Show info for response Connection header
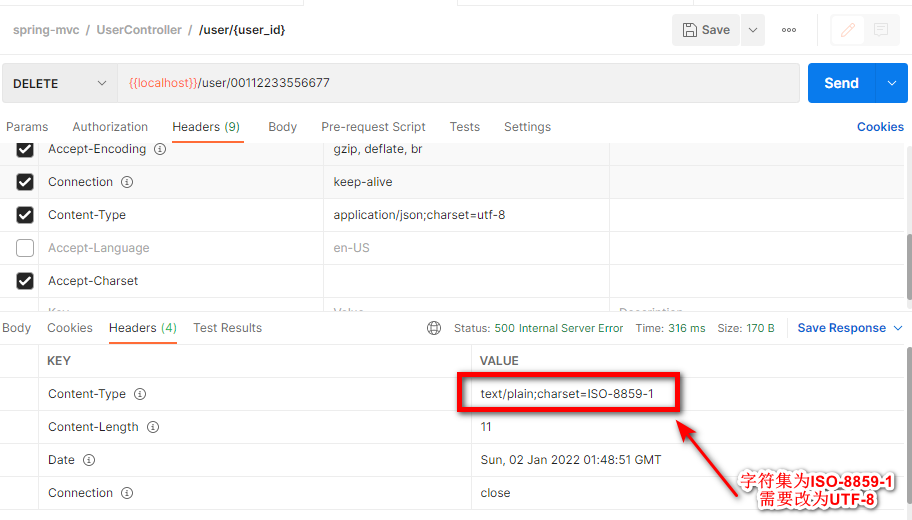The height and width of the screenshot is (520, 912). [127, 493]
